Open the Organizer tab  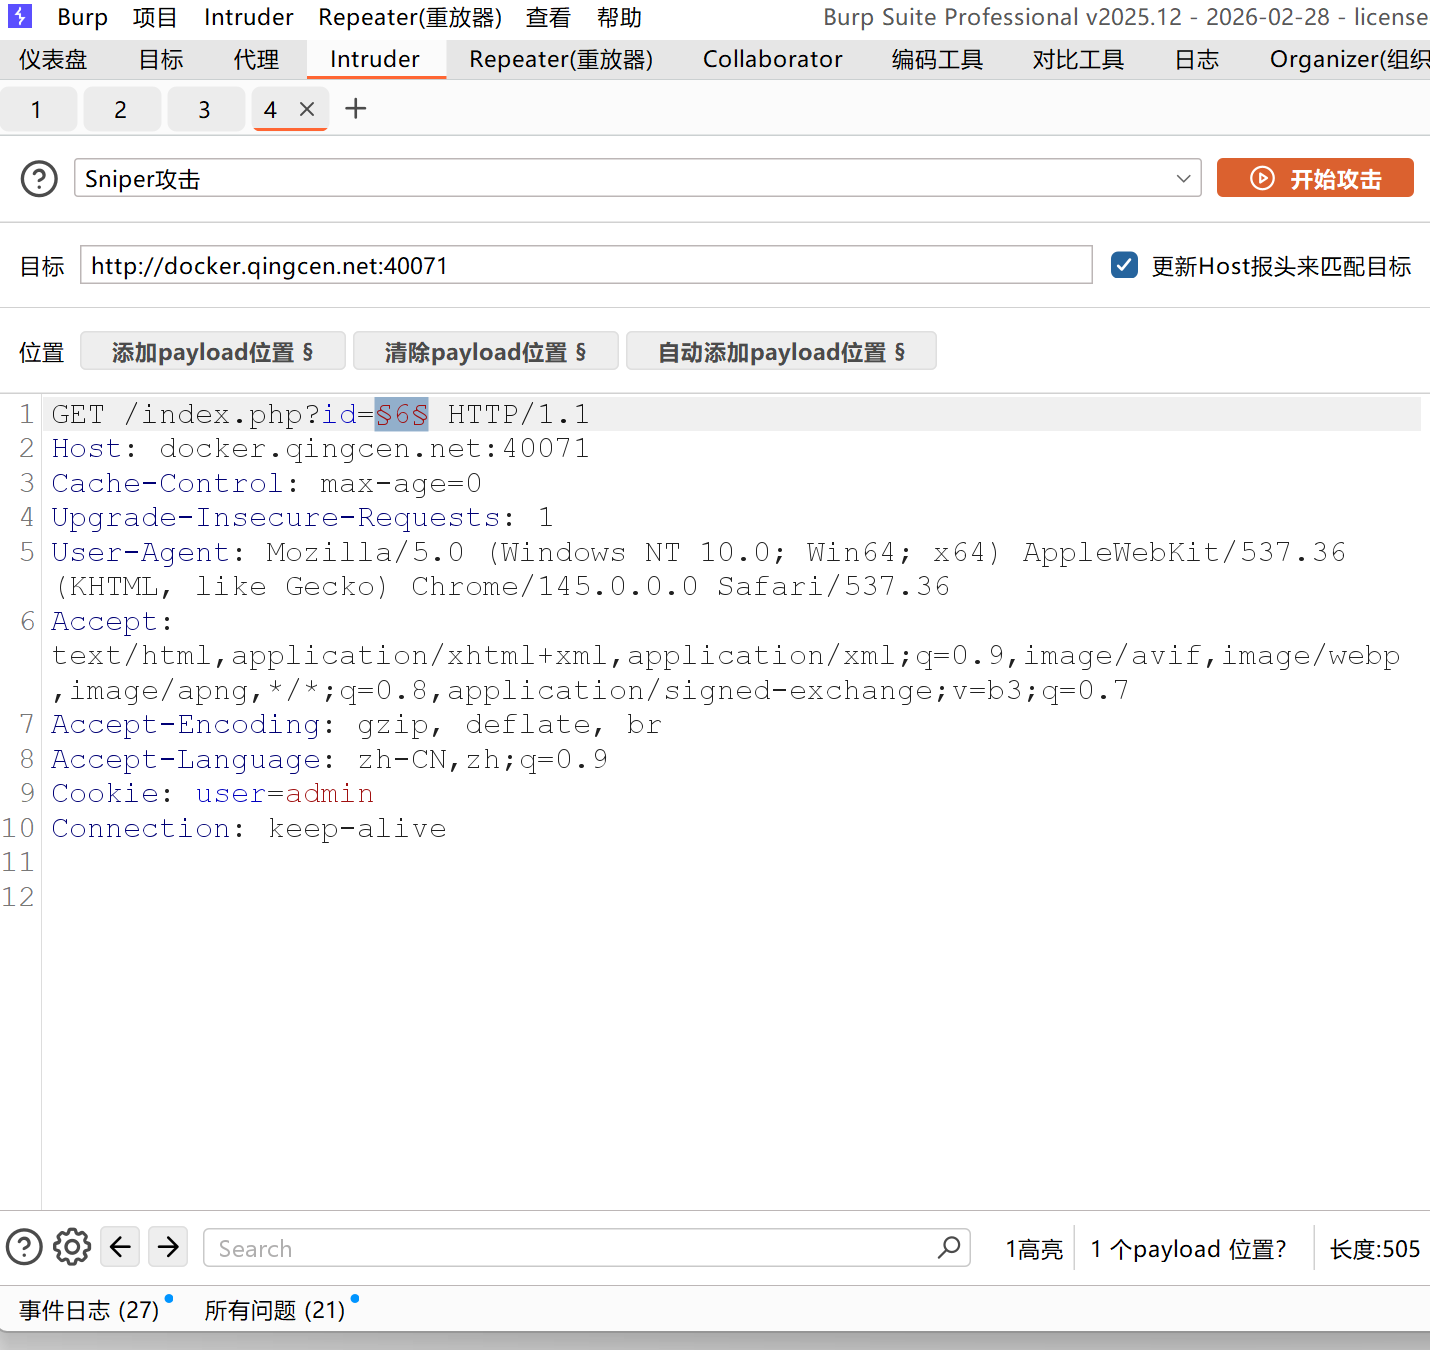[1349, 60]
